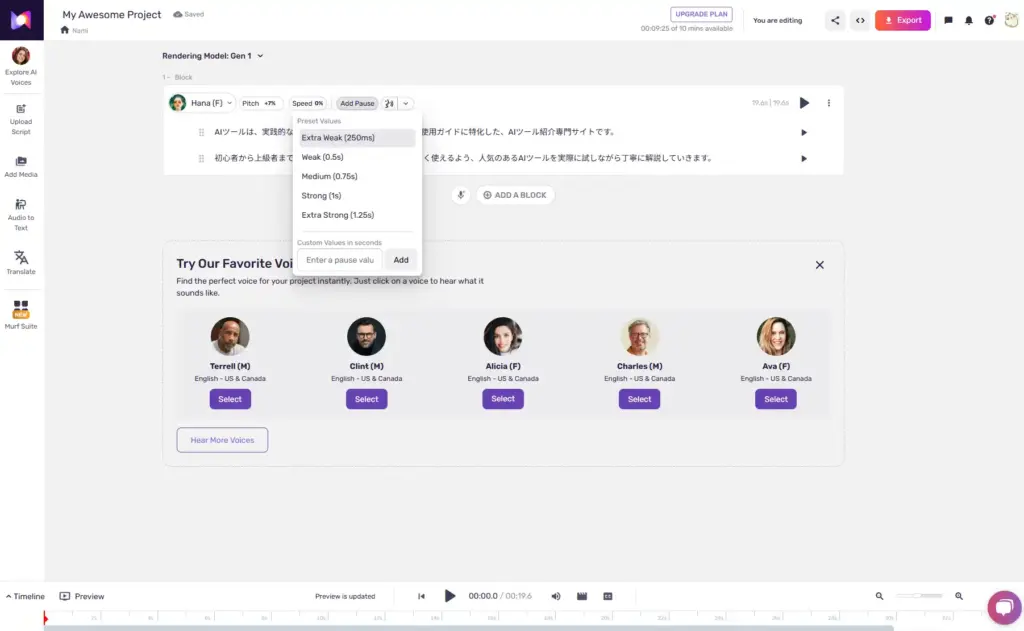Open the comments chat icon
Image resolution: width=1024 pixels, height=631 pixels.
[x=948, y=20]
